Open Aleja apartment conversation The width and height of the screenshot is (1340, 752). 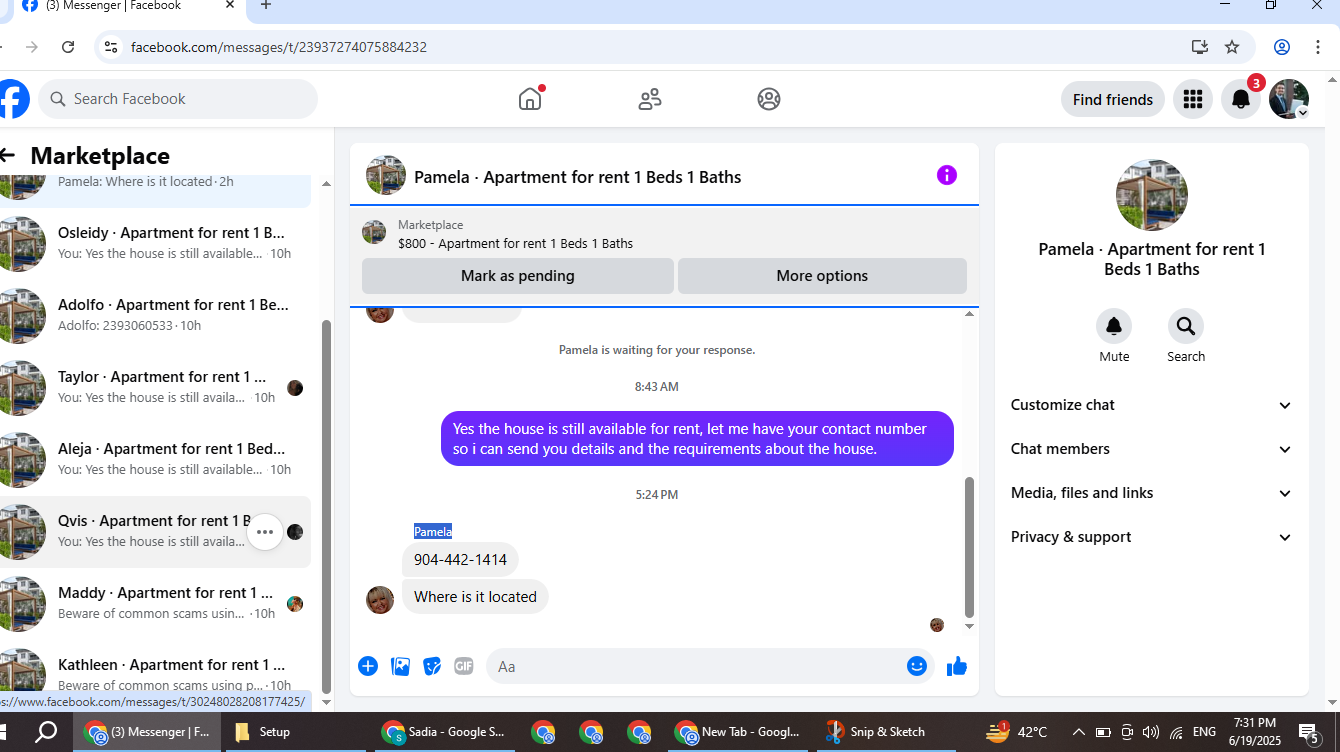click(x=155, y=458)
